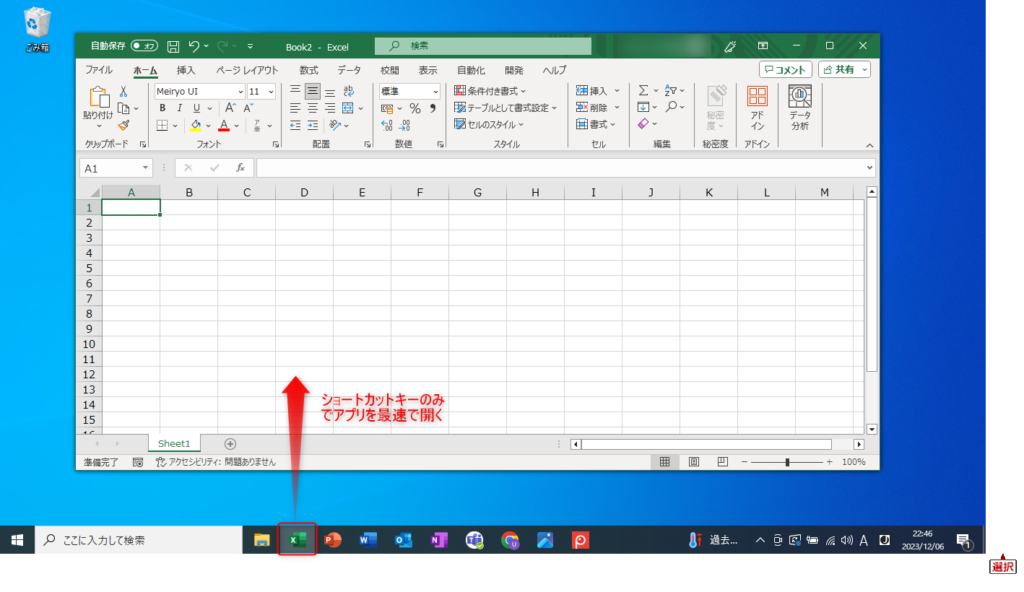Screen dimensions: 1024x592
Task: Open the Name Box dropdown arrow
Action: tap(145, 168)
